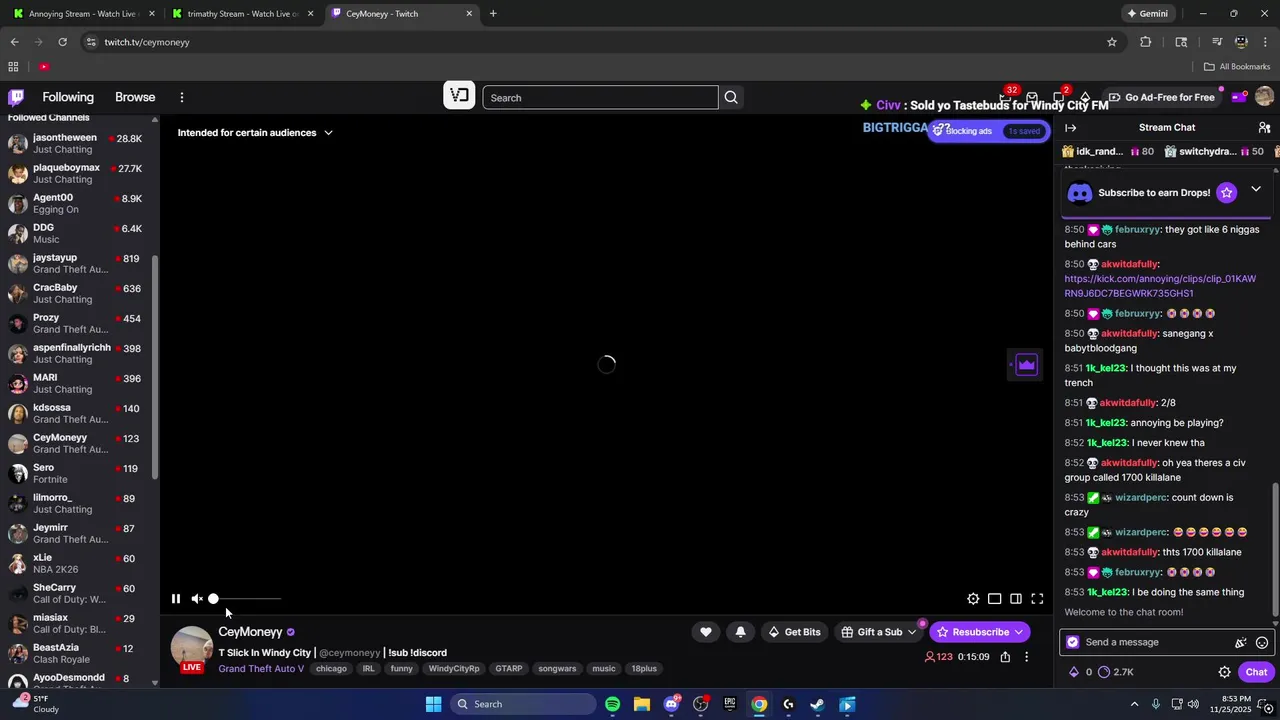This screenshot has height=720, width=1280.
Task: Open stream more options vertical dots
Action: click(1026, 657)
